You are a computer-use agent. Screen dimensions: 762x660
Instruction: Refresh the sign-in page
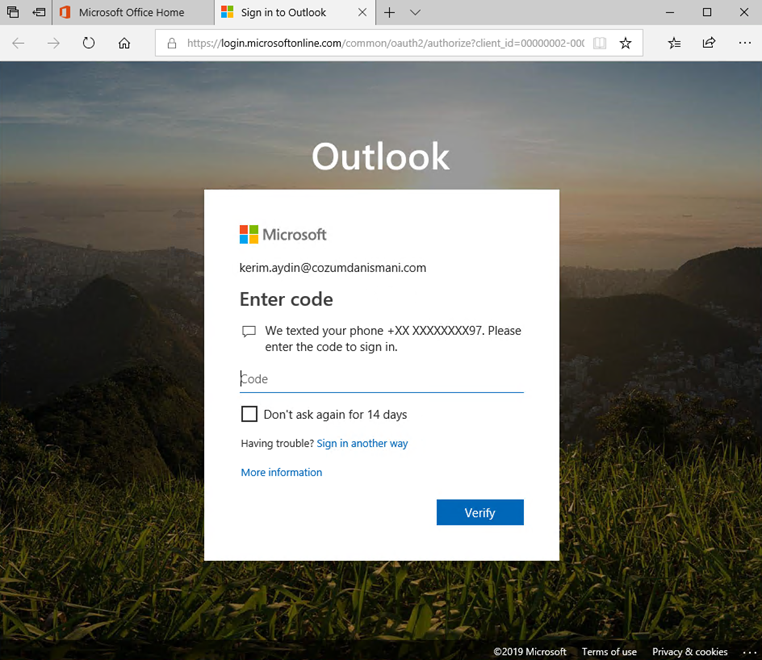[88, 43]
